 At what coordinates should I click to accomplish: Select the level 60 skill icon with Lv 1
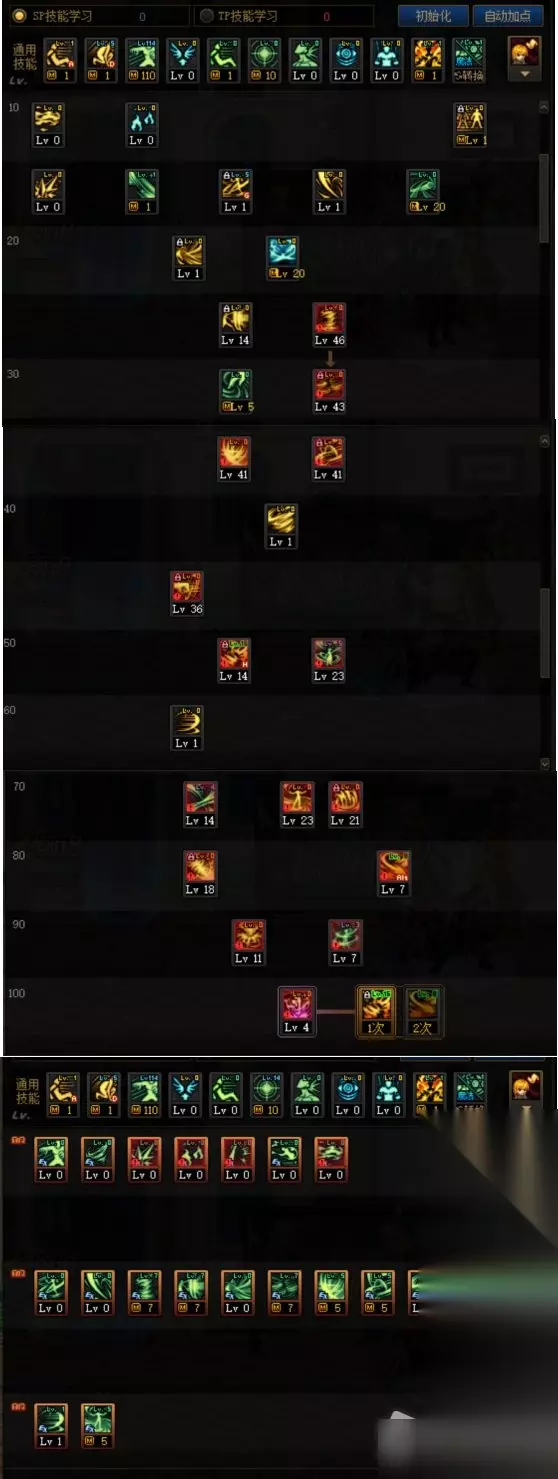187,727
